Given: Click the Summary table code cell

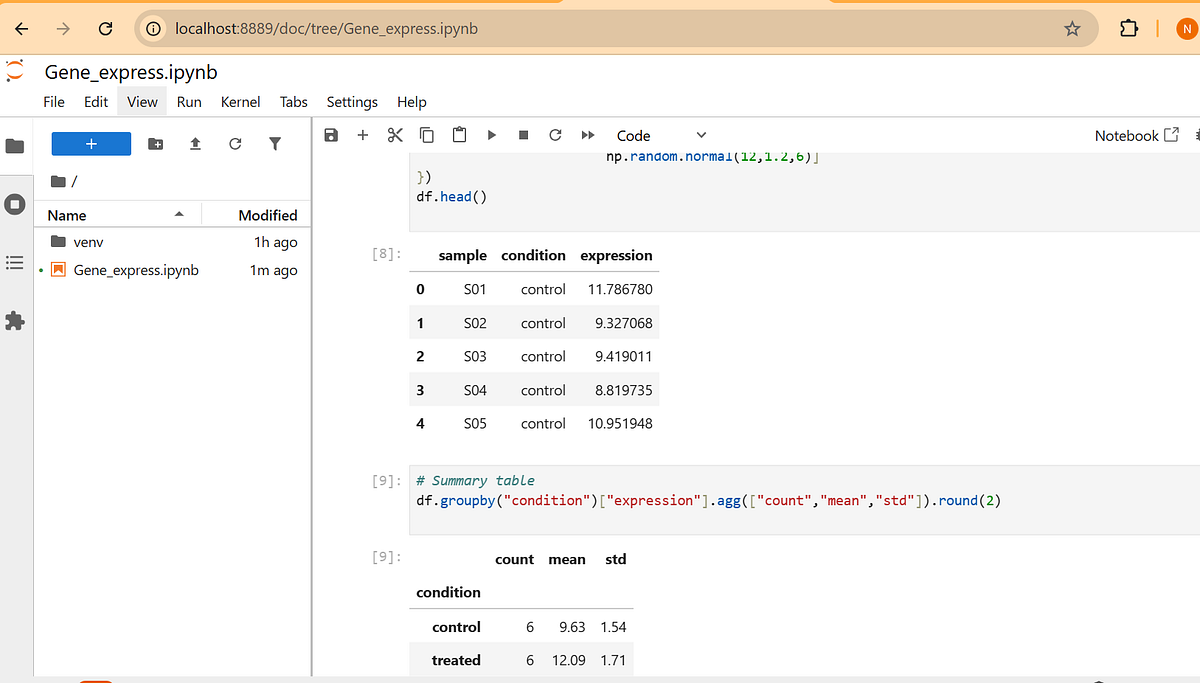Looking at the screenshot, I should coord(805,500).
